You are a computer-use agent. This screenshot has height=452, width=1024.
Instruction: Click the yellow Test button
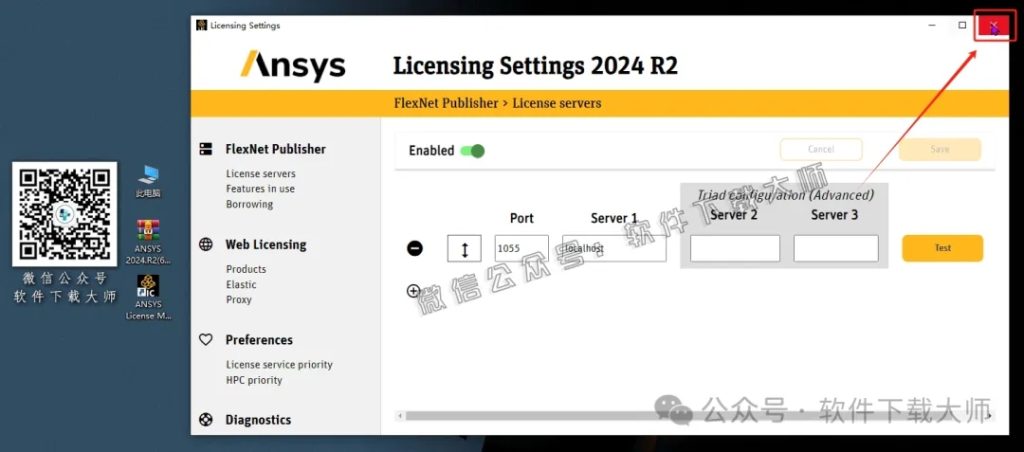point(942,248)
